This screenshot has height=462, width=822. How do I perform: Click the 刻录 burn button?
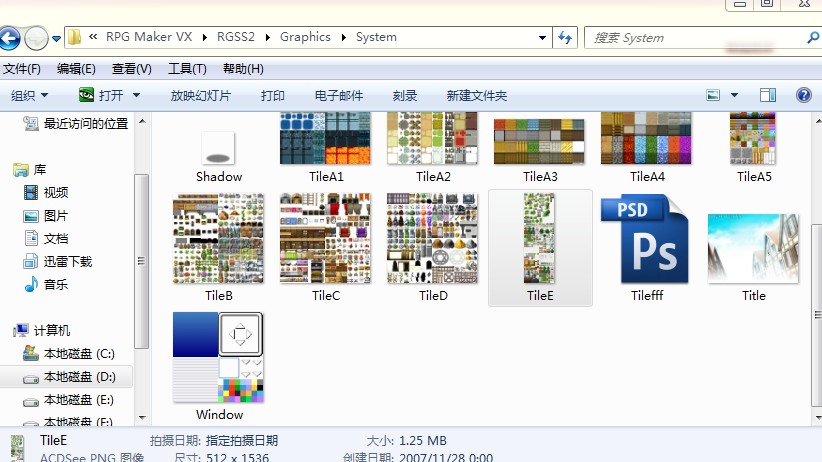coord(405,95)
